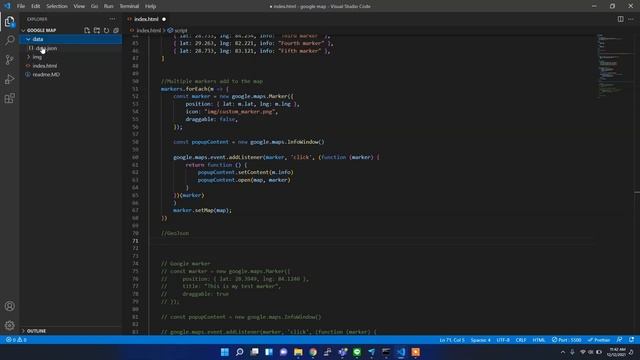Open editor more actions ellipsis
Viewport: 640px width, 360px height.
coord(631,19)
